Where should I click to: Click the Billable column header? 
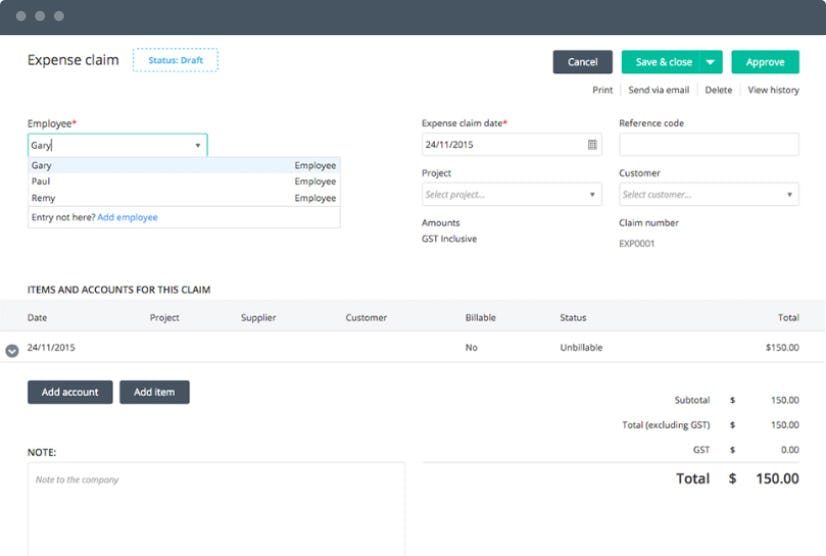480,317
